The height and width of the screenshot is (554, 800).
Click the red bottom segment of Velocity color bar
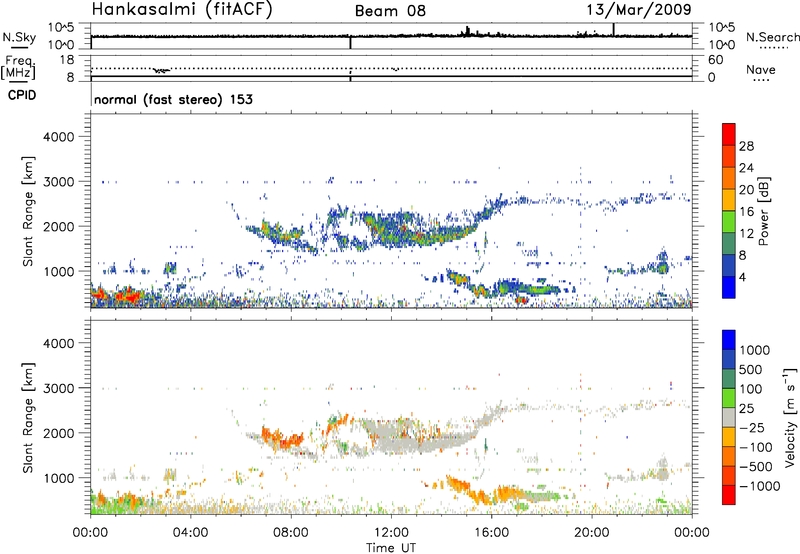tap(729, 495)
